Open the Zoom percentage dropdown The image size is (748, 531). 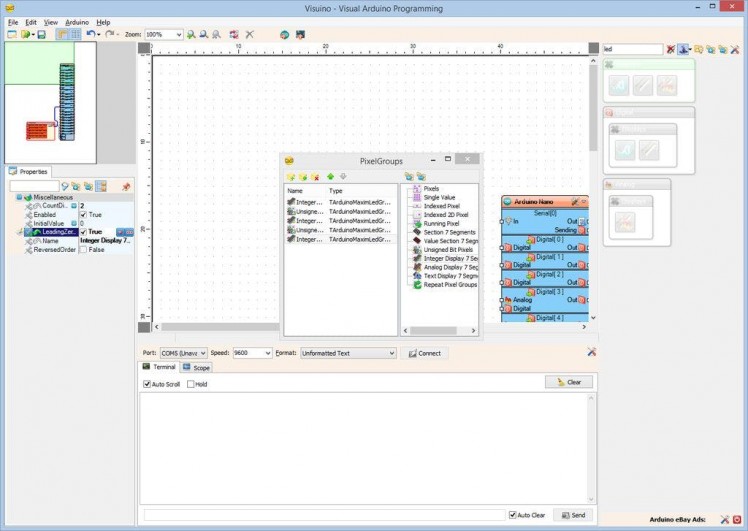click(x=178, y=34)
